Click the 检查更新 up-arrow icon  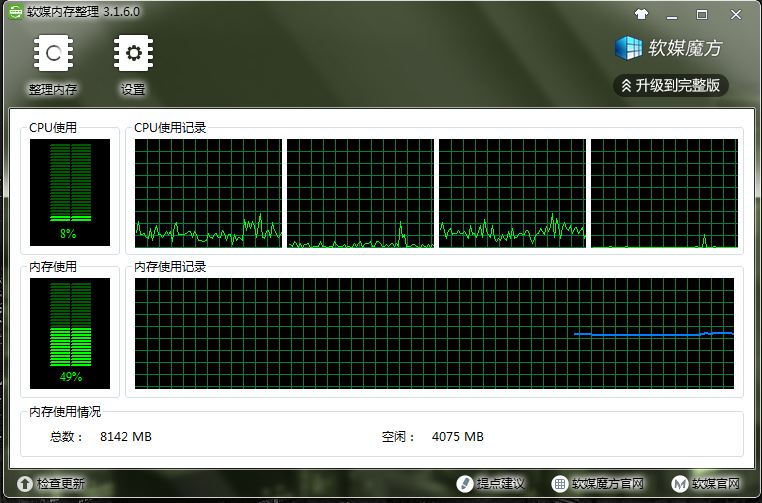[24, 484]
